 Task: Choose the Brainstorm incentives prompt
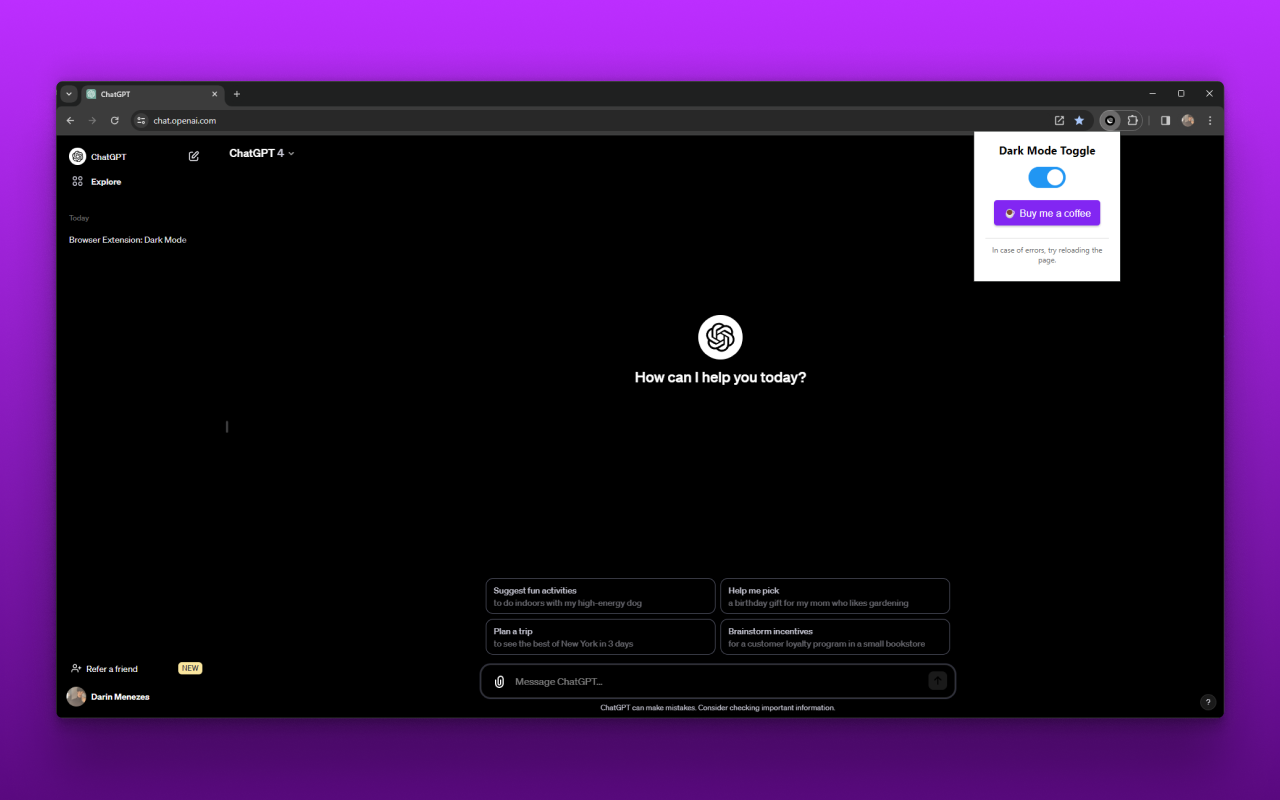(x=835, y=637)
